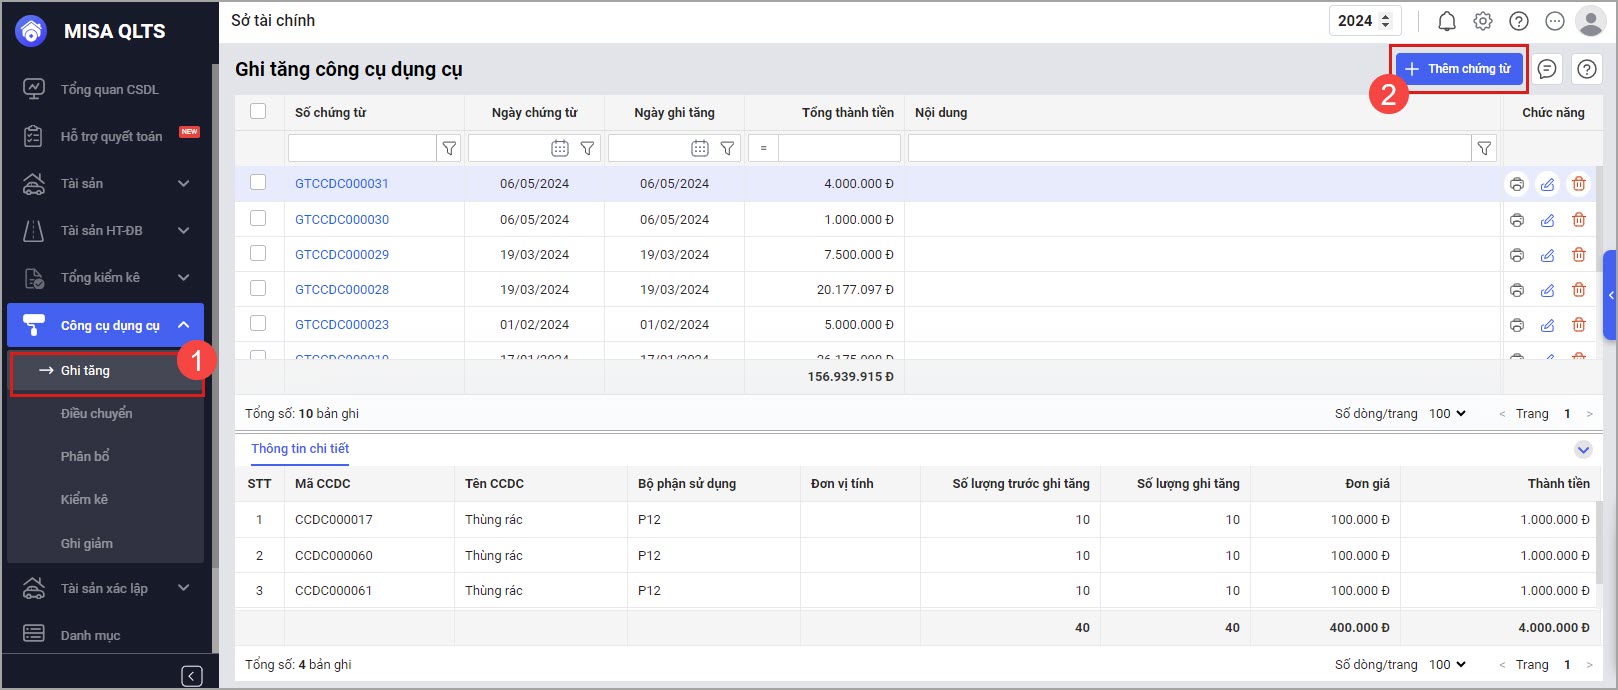
Task: Expand the Tài sản menu group
Action: (x=183, y=183)
